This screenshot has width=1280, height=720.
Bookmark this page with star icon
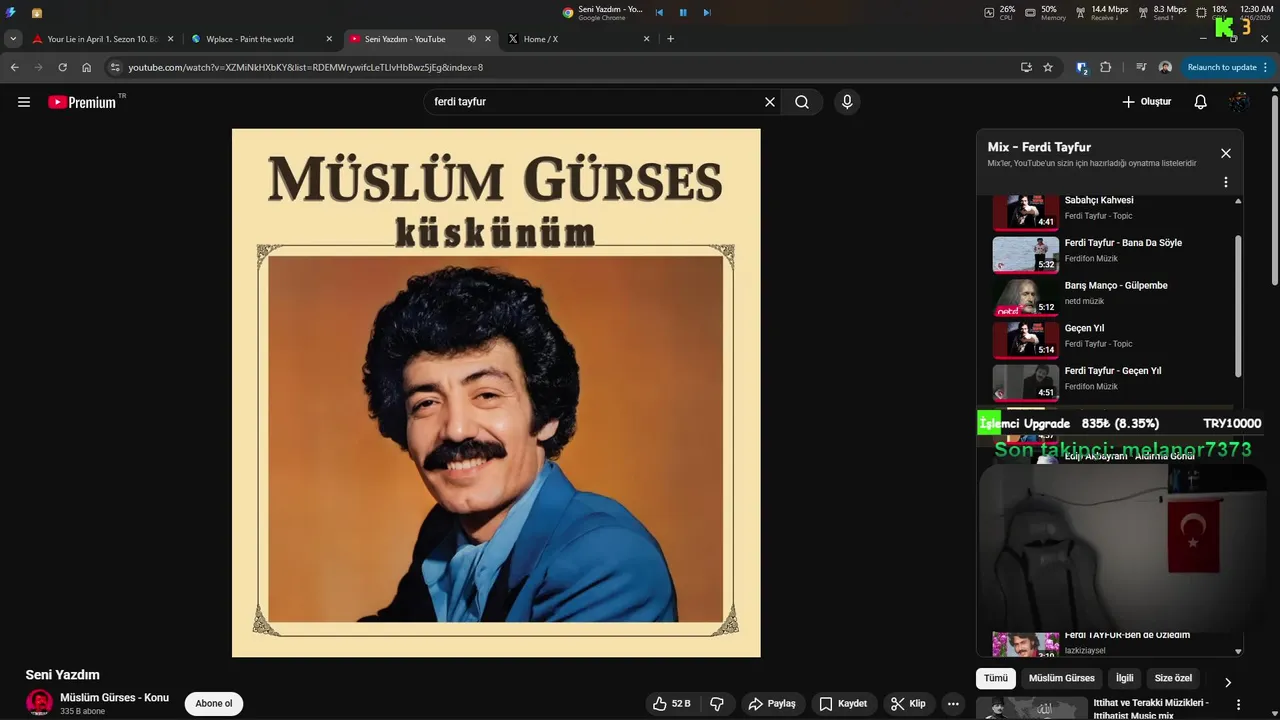click(x=1048, y=67)
